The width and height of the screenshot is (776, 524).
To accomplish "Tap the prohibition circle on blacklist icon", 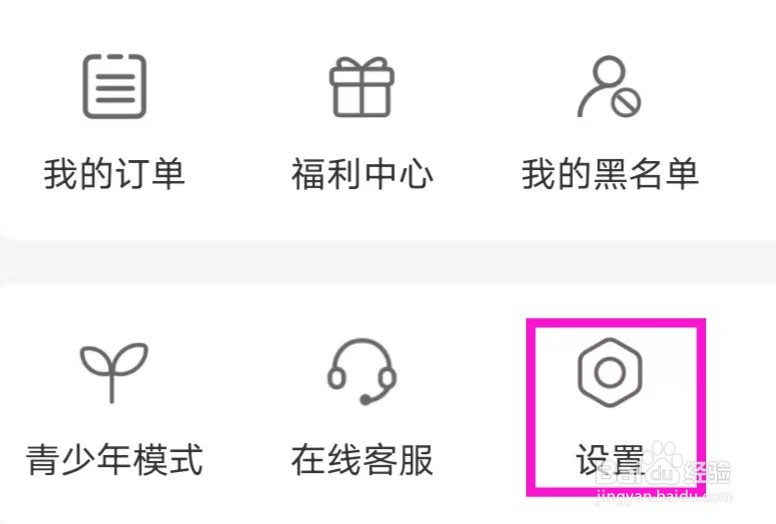I will tap(625, 103).
